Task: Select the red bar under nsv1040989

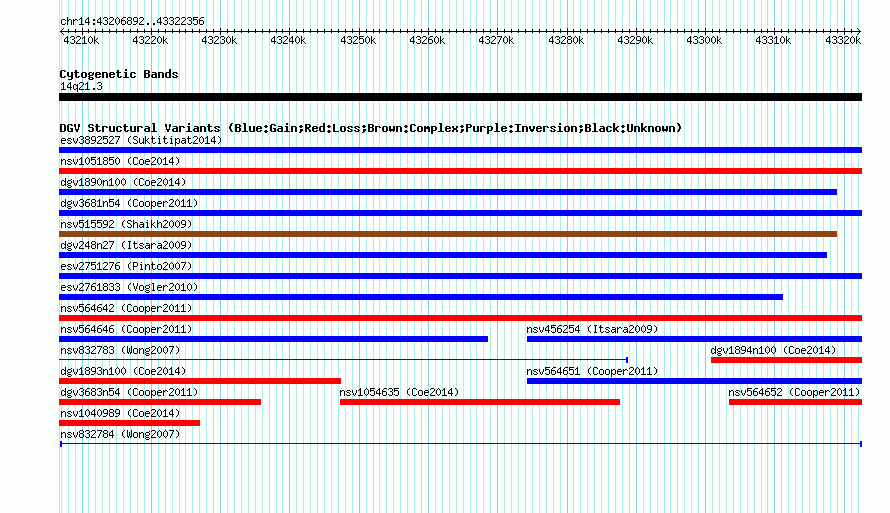Action: click(x=129, y=423)
